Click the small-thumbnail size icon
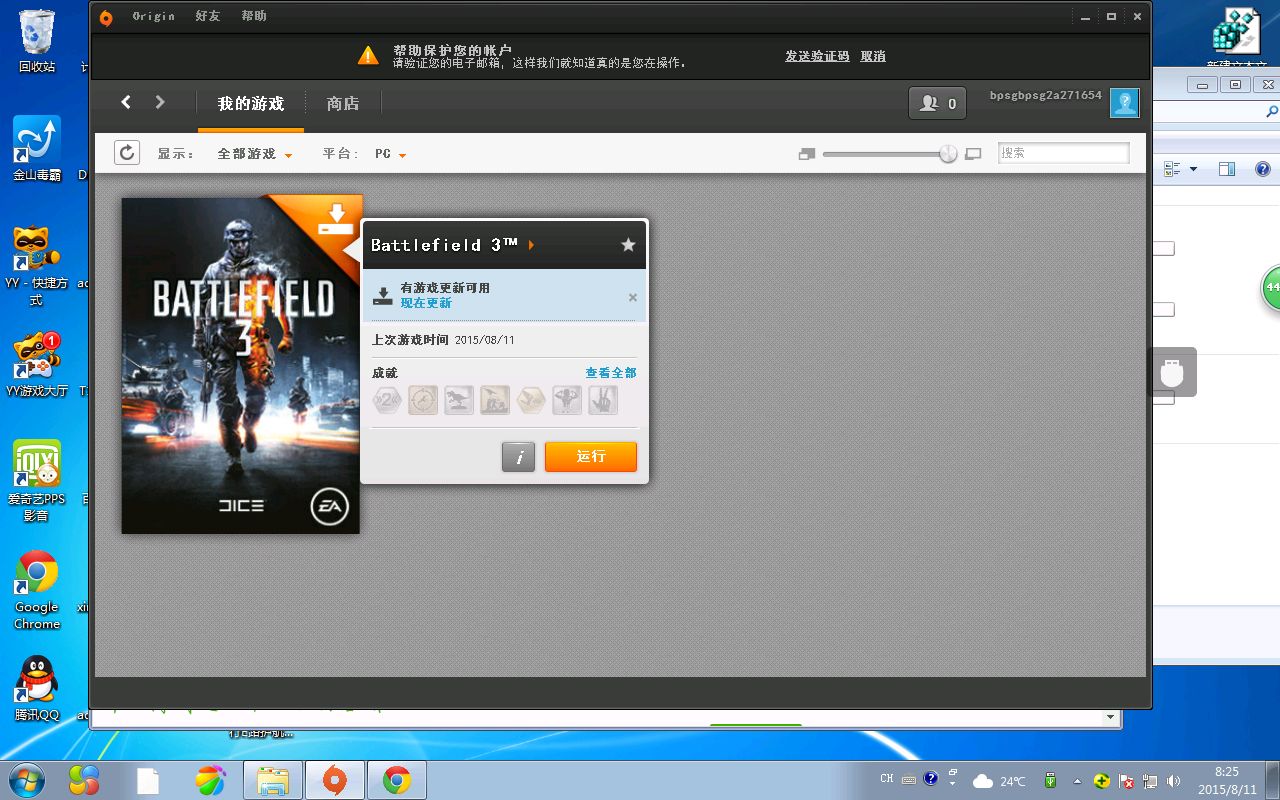Screen dimensions: 1280x800 click(x=807, y=154)
